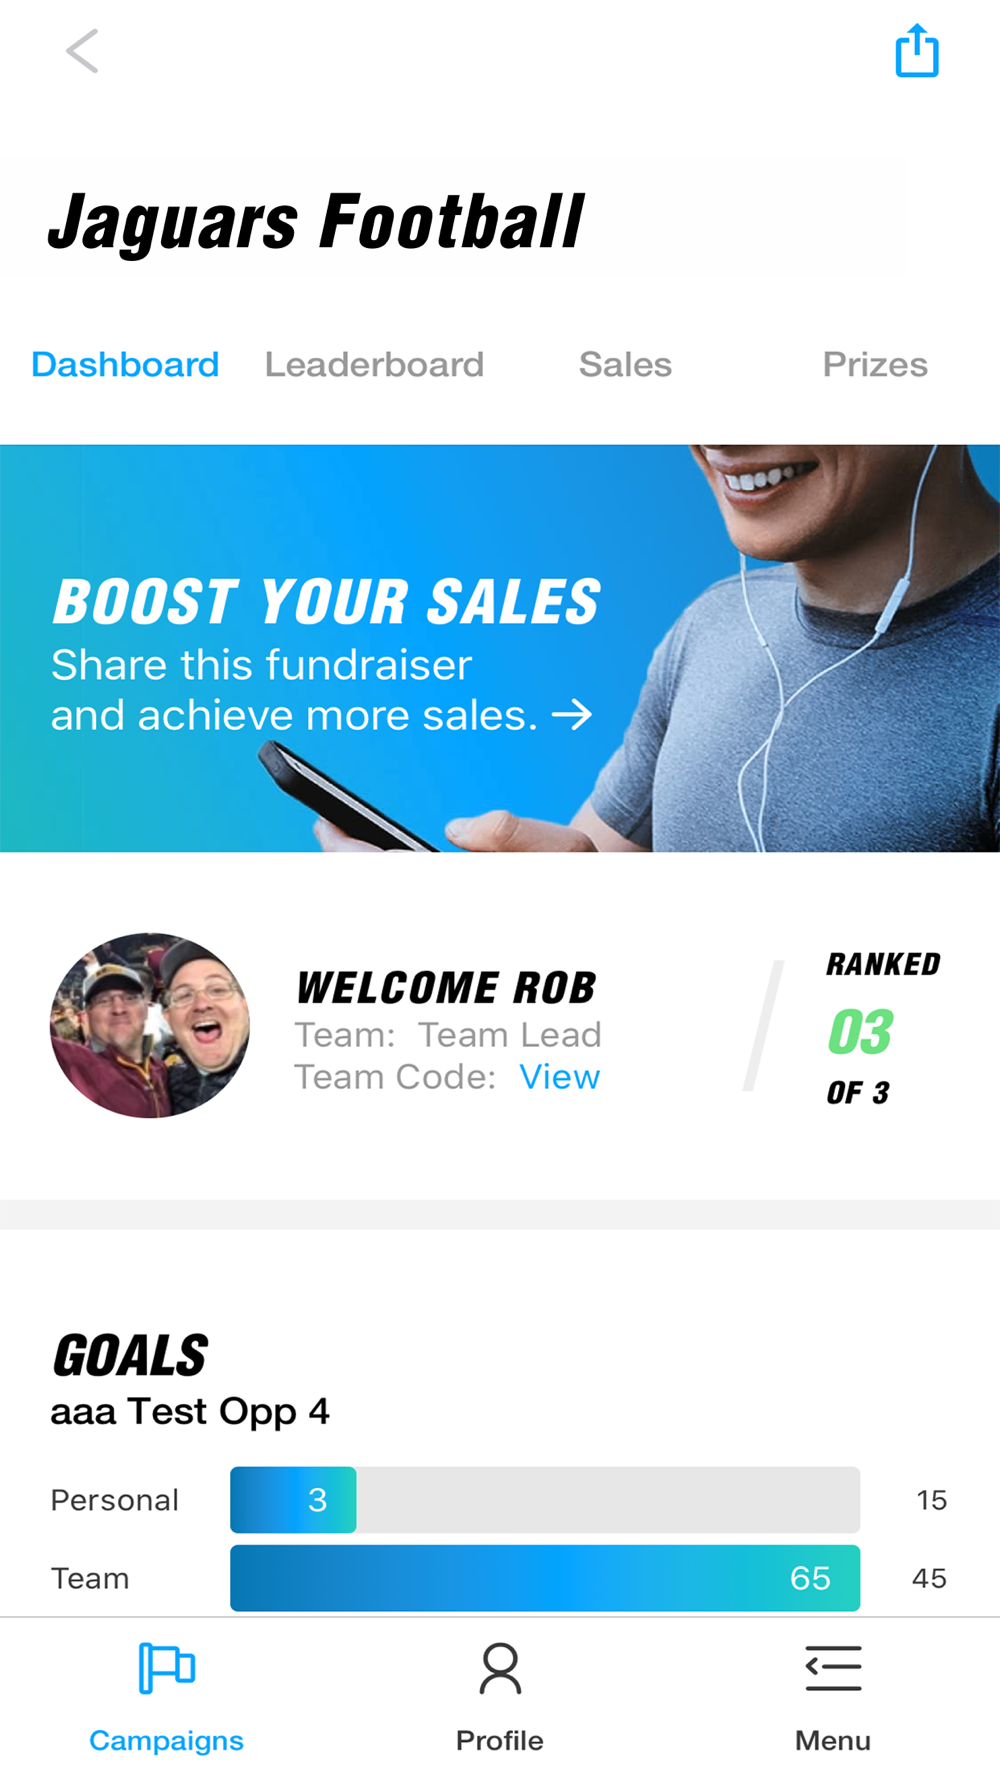Switch to the Leaderboard tab
The width and height of the screenshot is (1000, 1778).
(x=374, y=364)
